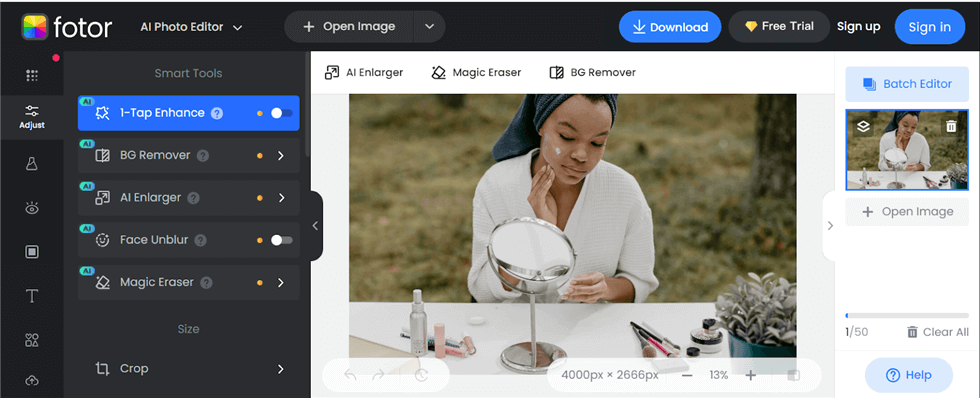Collapse the right image panel arrow
The height and width of the screenshot is (398, 980).
830,226
